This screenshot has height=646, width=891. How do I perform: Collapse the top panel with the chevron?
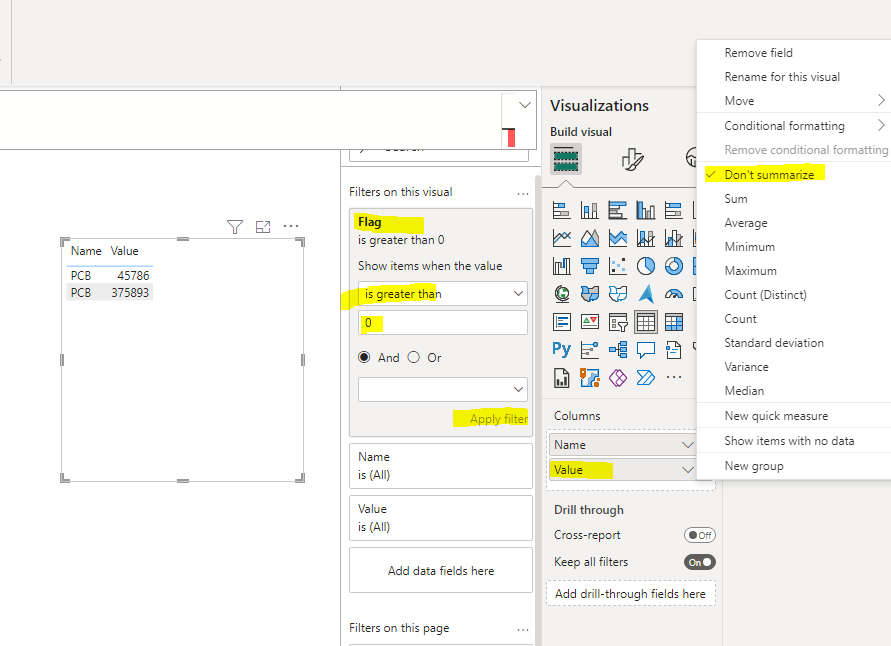pos(524,105)
